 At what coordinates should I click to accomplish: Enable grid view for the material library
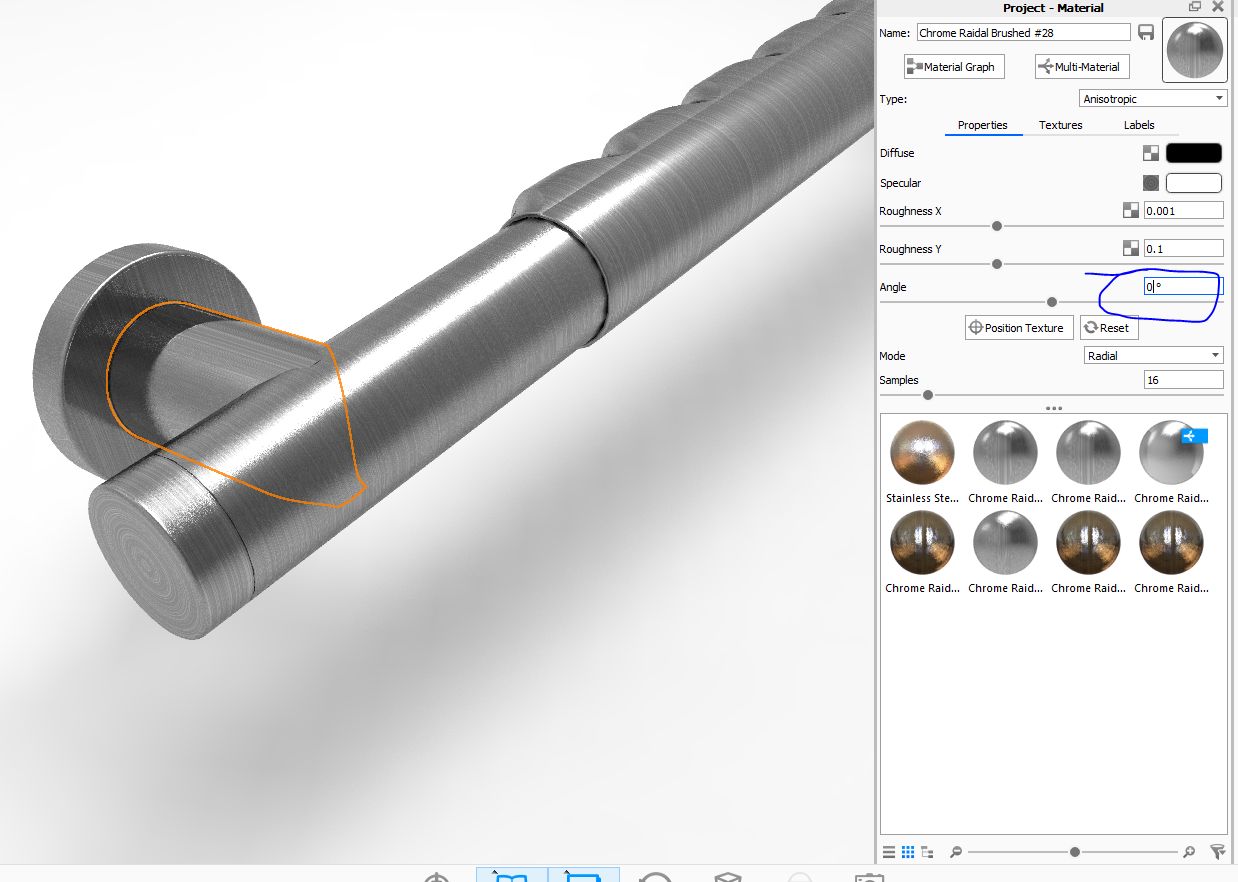(908, 851)
